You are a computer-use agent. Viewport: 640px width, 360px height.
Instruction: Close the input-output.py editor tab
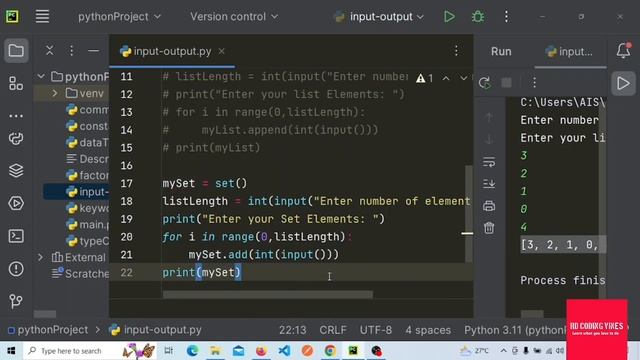(x=222, y=51)
